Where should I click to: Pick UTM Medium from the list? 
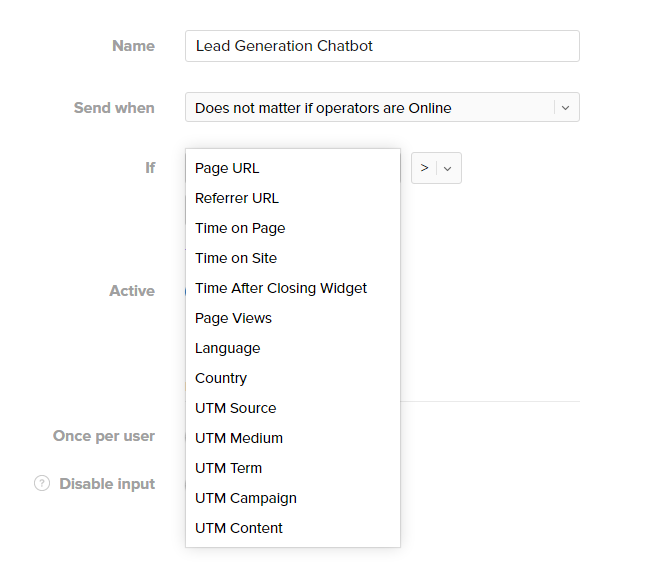pos(239,438)
